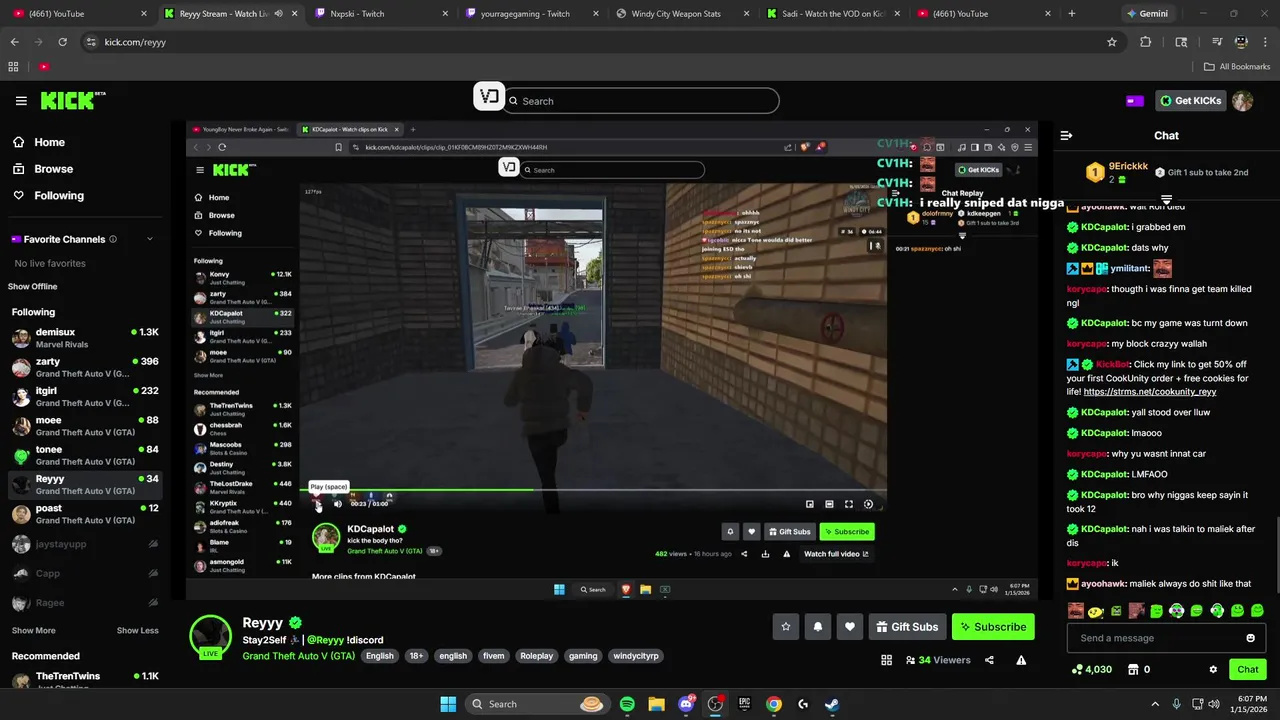This screenshot has width=1280, height=720.
Task: Focus the Kick search box
Action: 640,101
